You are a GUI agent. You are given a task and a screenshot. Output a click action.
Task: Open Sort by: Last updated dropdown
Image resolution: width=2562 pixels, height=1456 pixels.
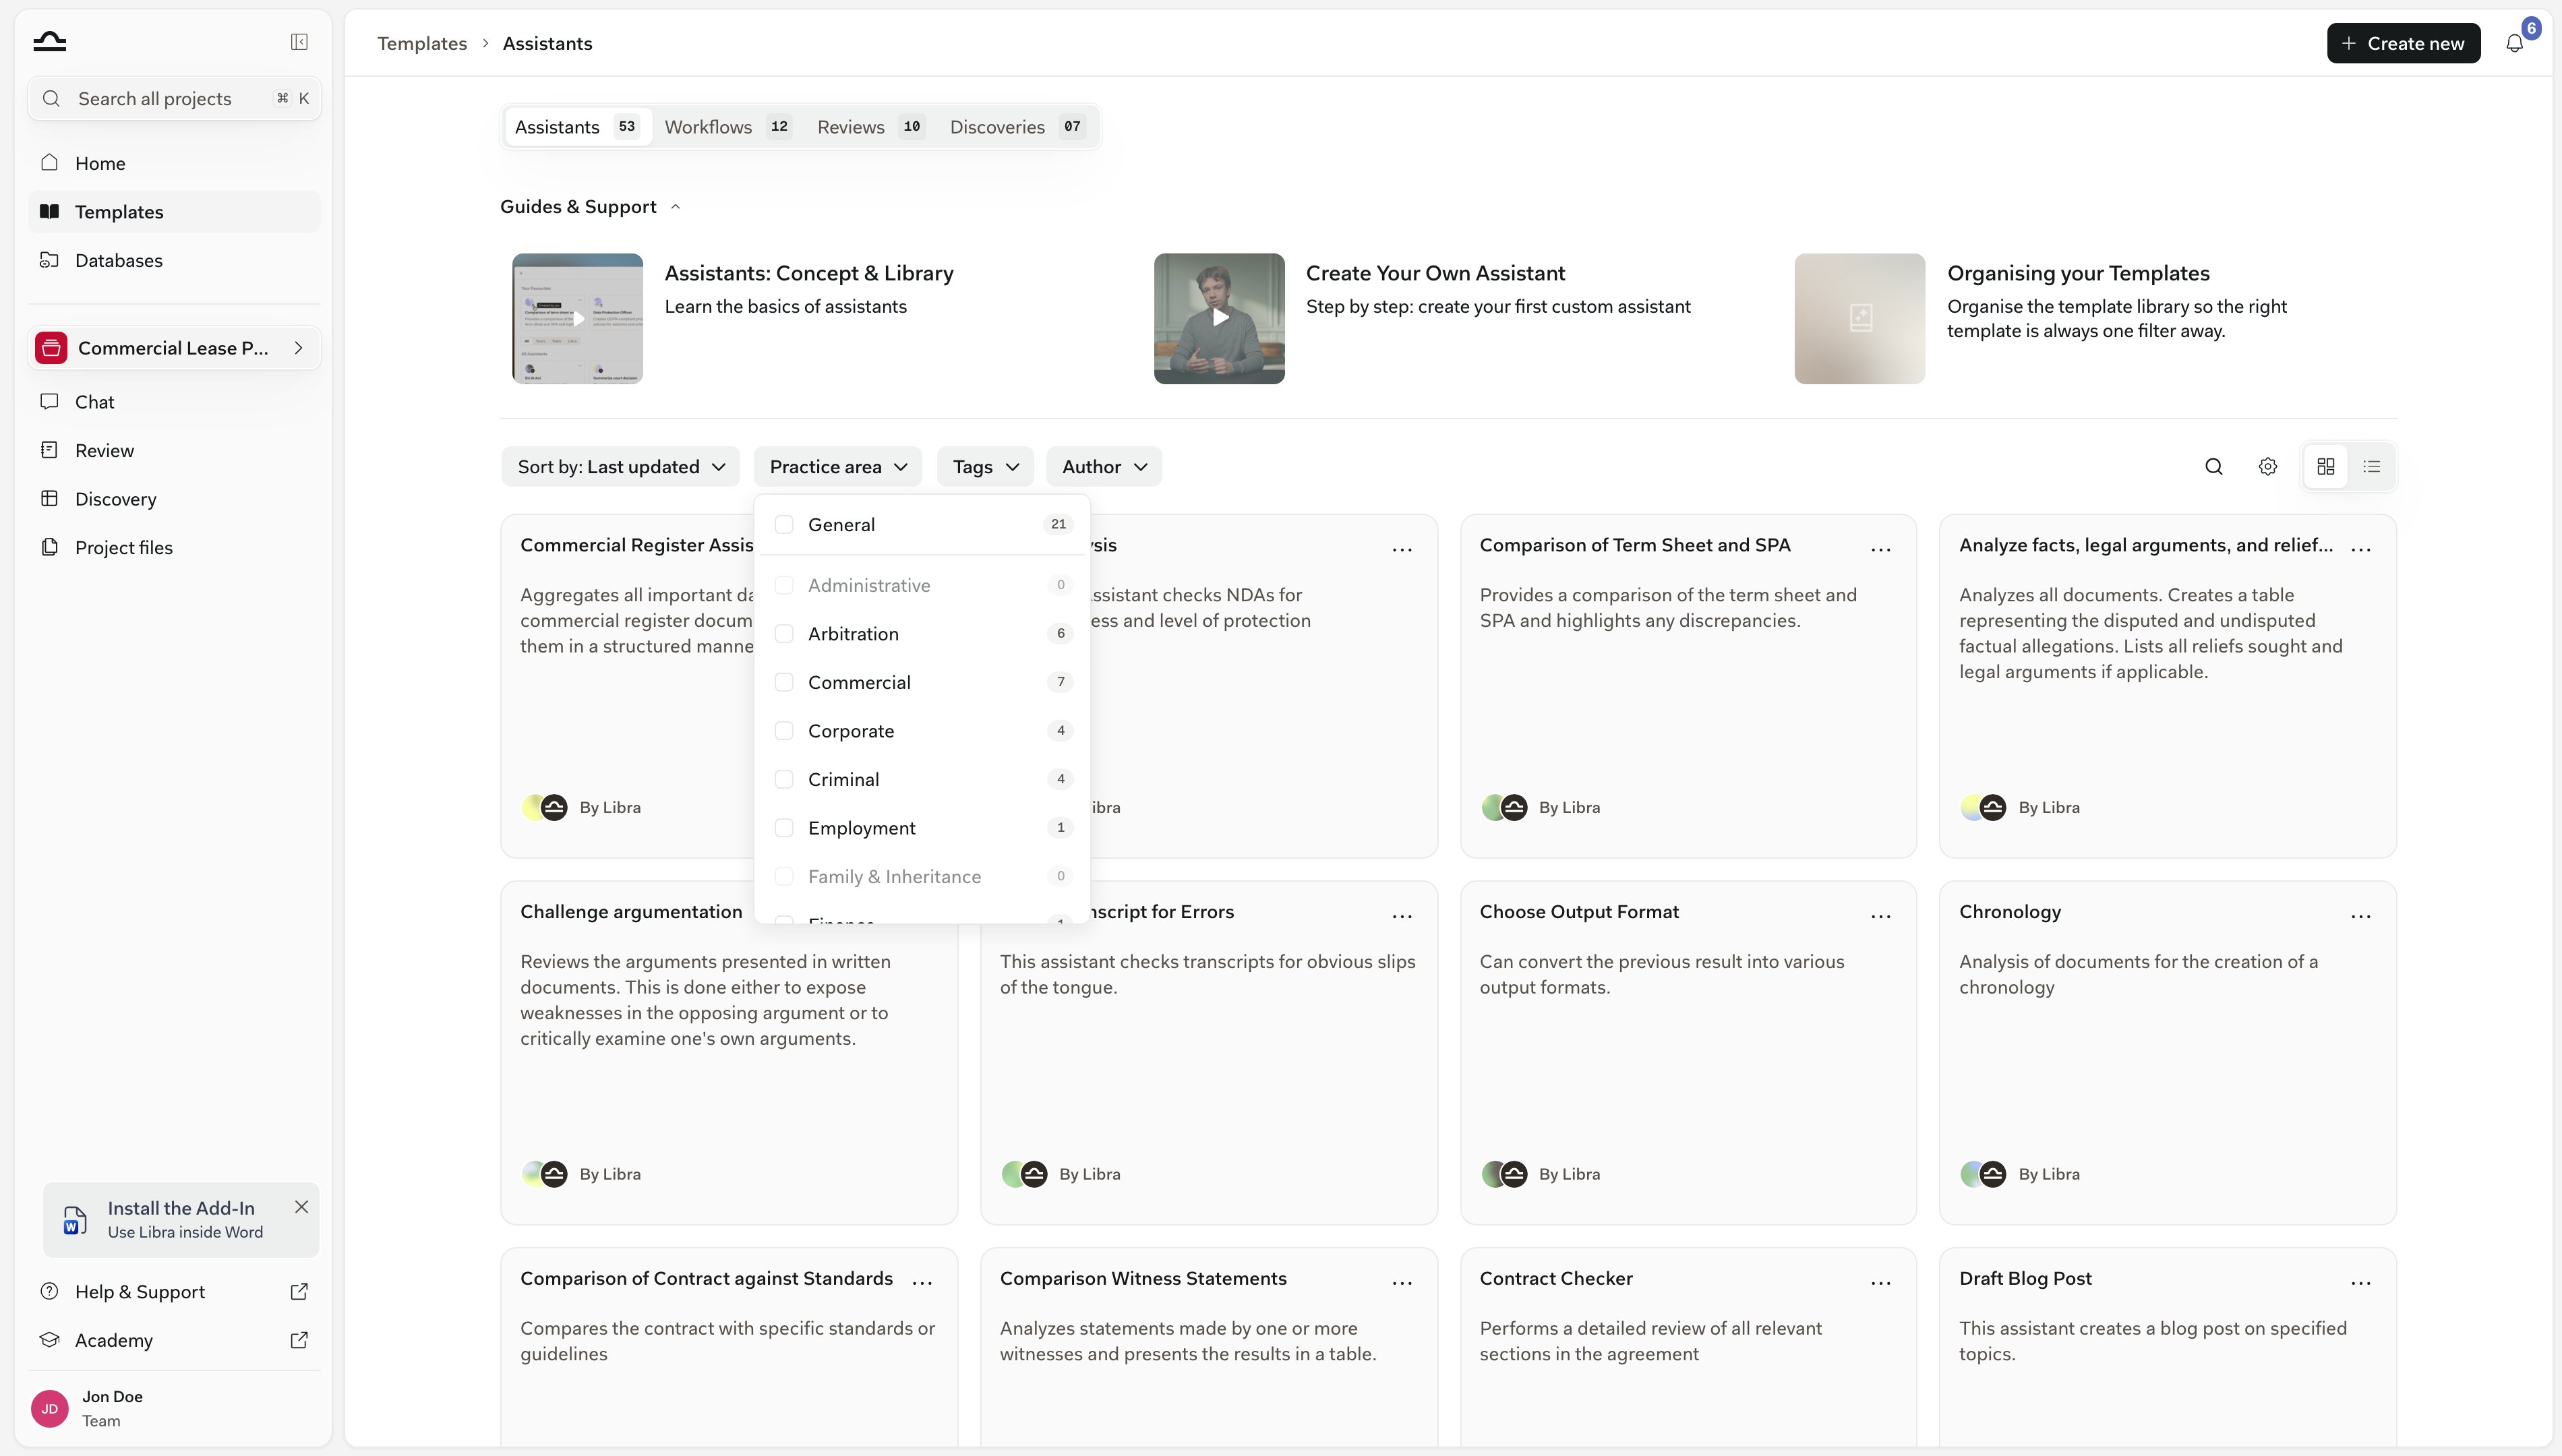[621, 467]
